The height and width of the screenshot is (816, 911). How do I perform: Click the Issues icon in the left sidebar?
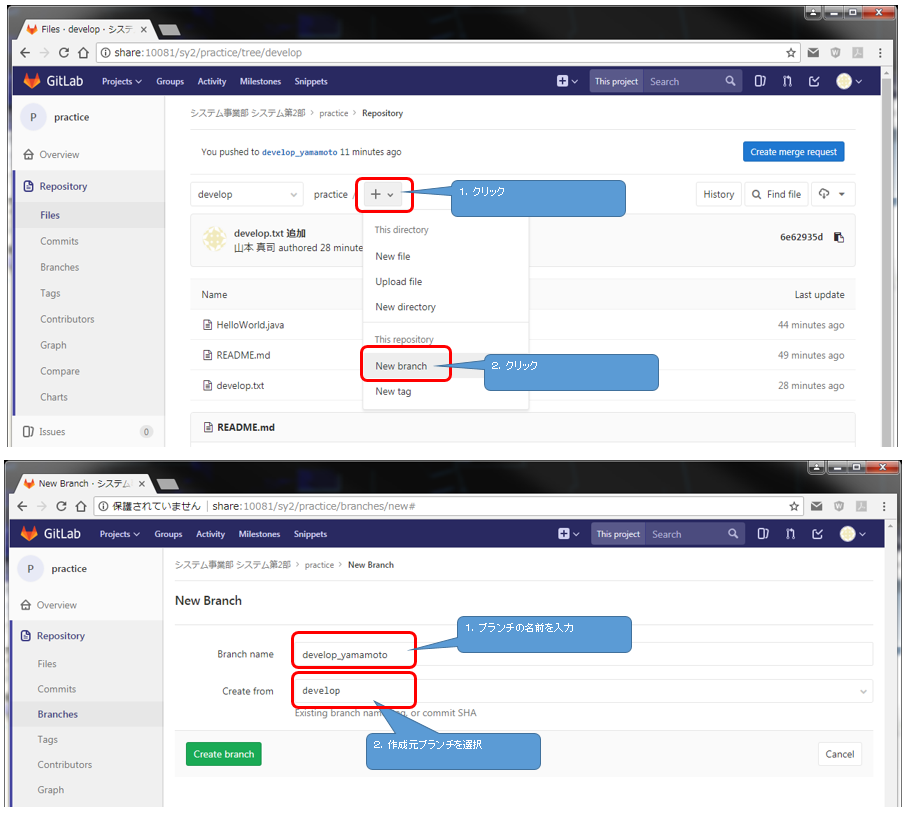click(x=28, y=432)
